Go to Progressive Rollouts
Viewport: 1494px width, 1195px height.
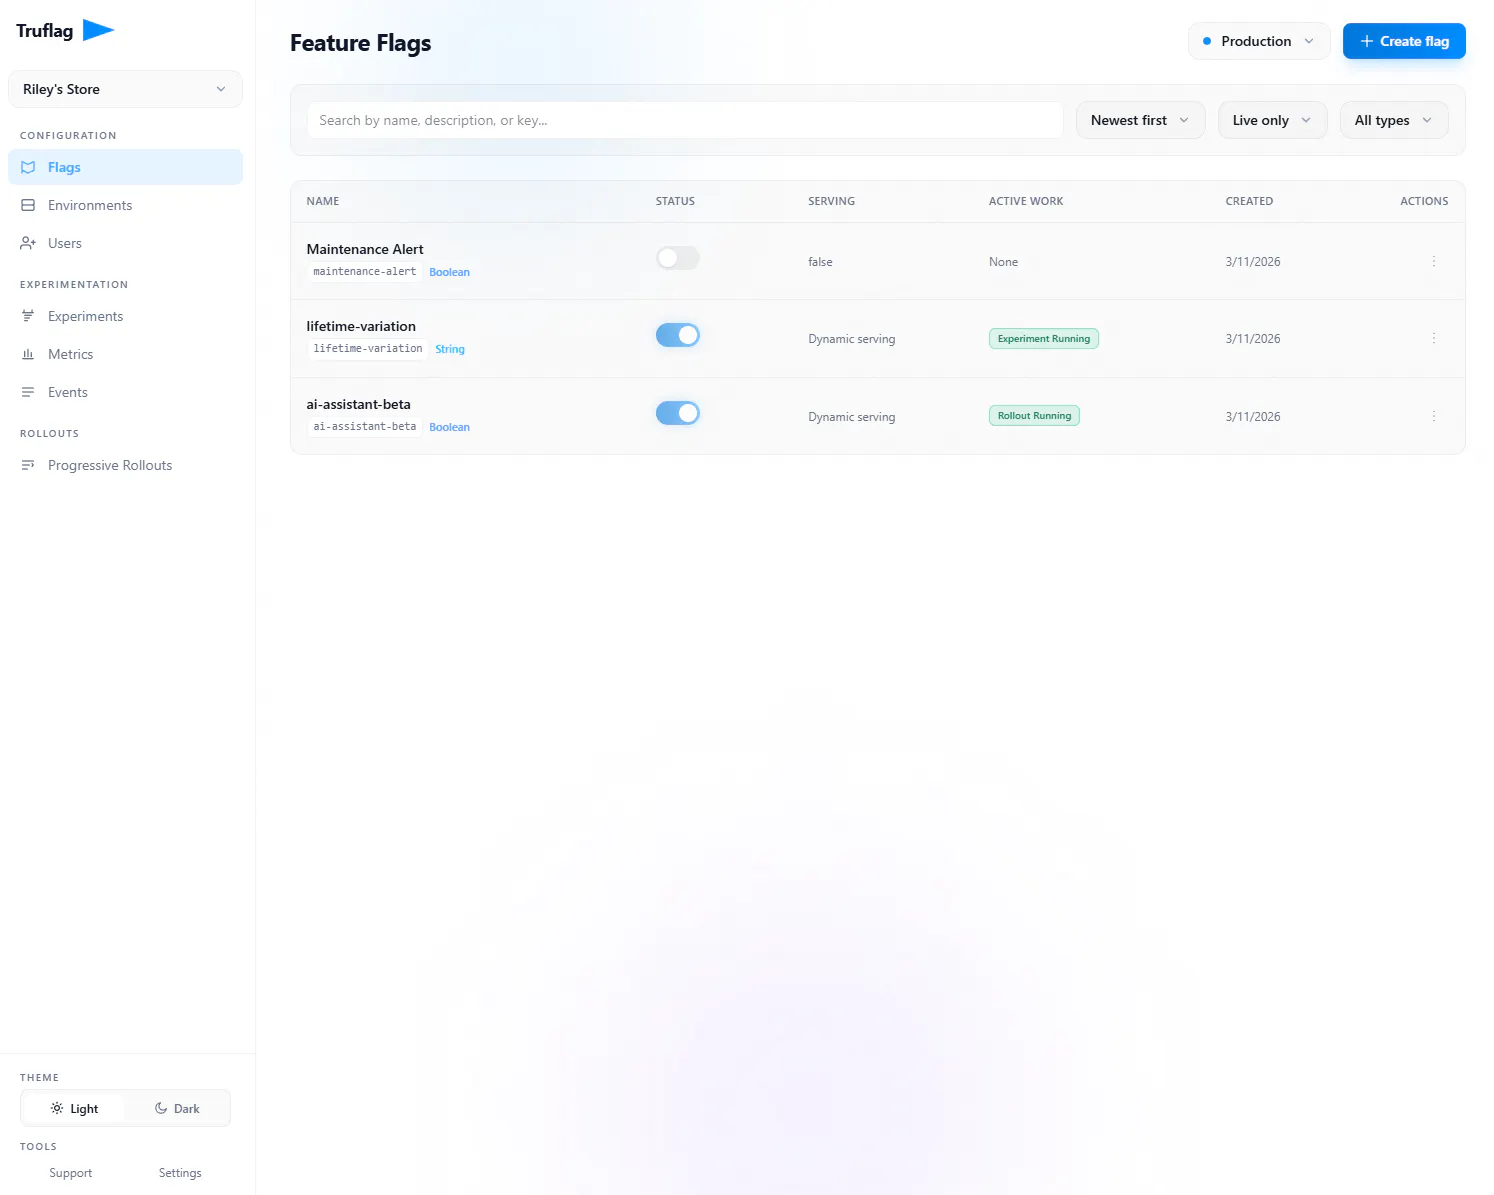(x=125, y=465)
